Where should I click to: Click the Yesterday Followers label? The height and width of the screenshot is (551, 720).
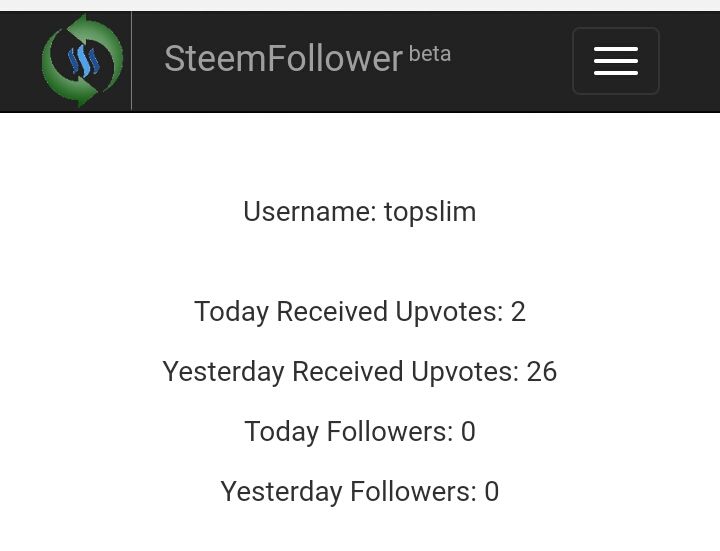pos(348,492)
